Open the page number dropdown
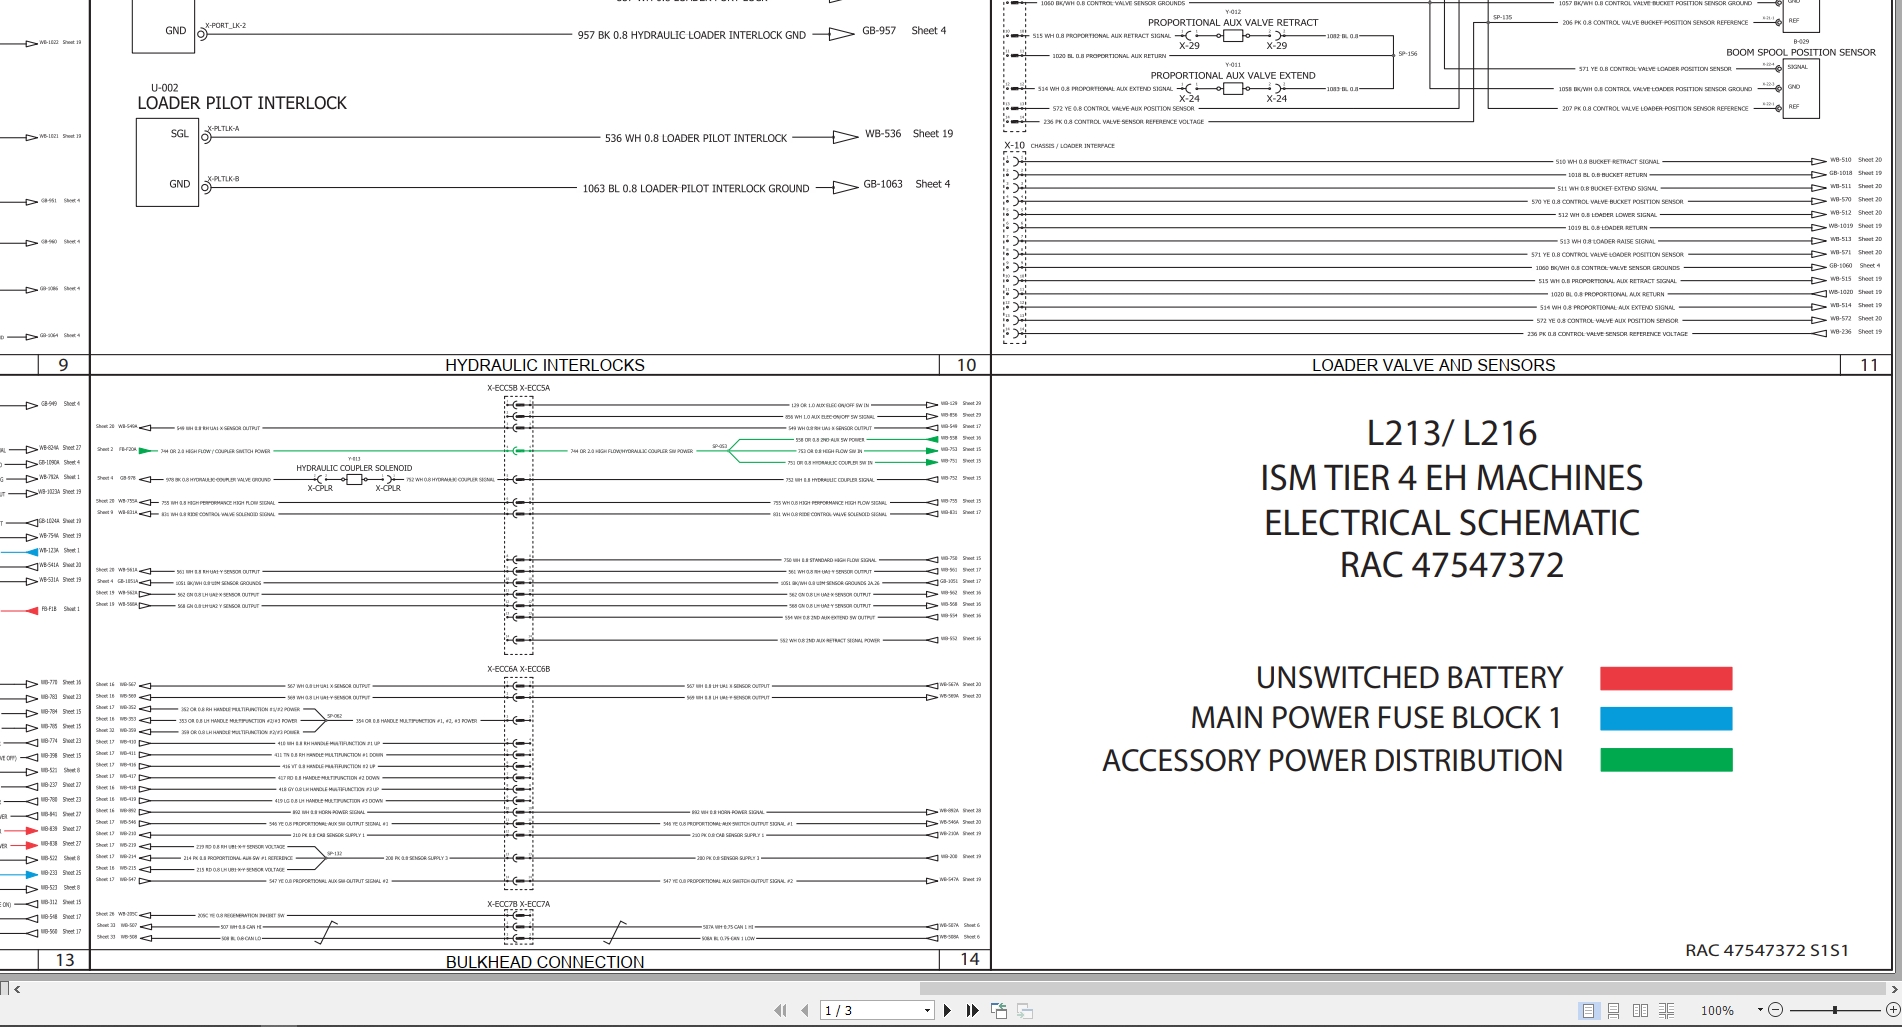 pos(925,1010)
